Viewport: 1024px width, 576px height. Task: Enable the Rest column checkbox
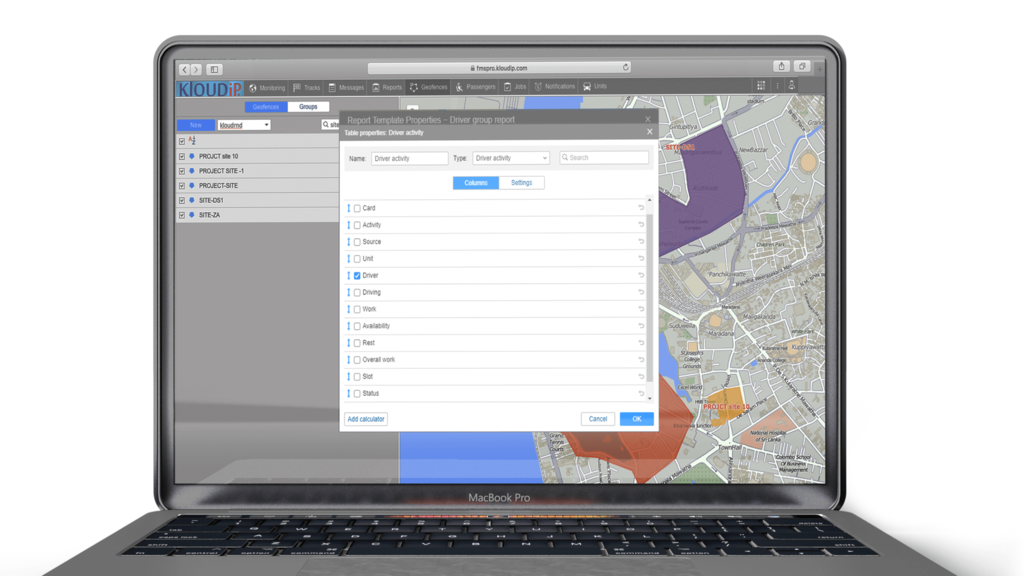pos(357,344)
